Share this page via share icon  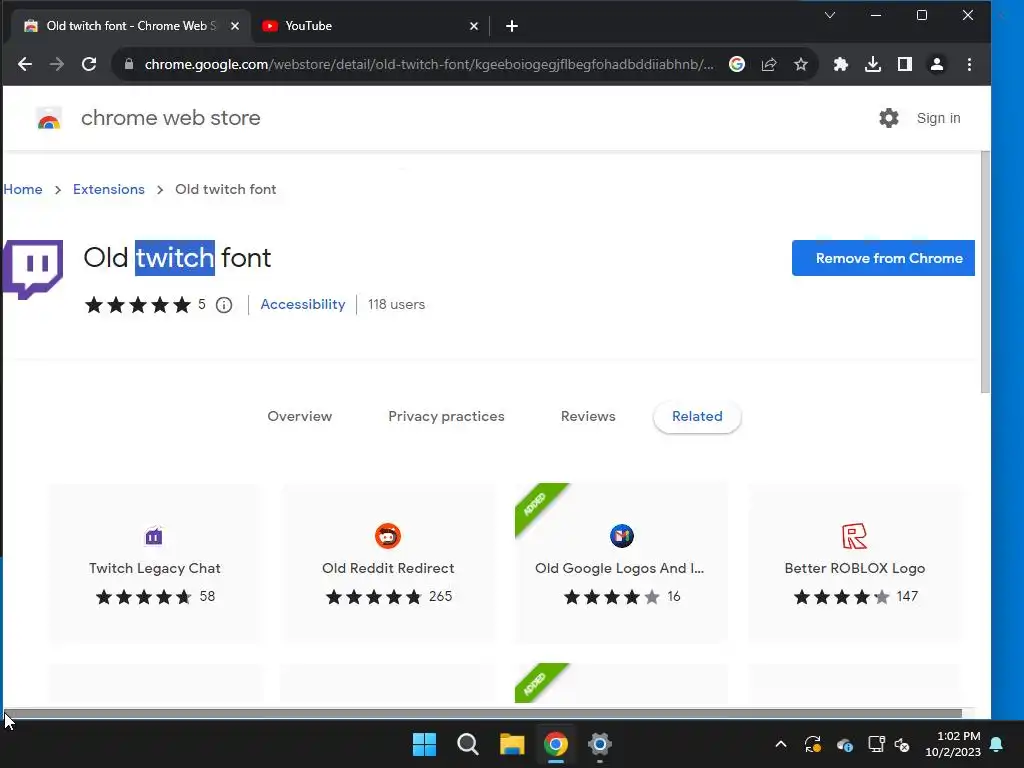[769, 64]
